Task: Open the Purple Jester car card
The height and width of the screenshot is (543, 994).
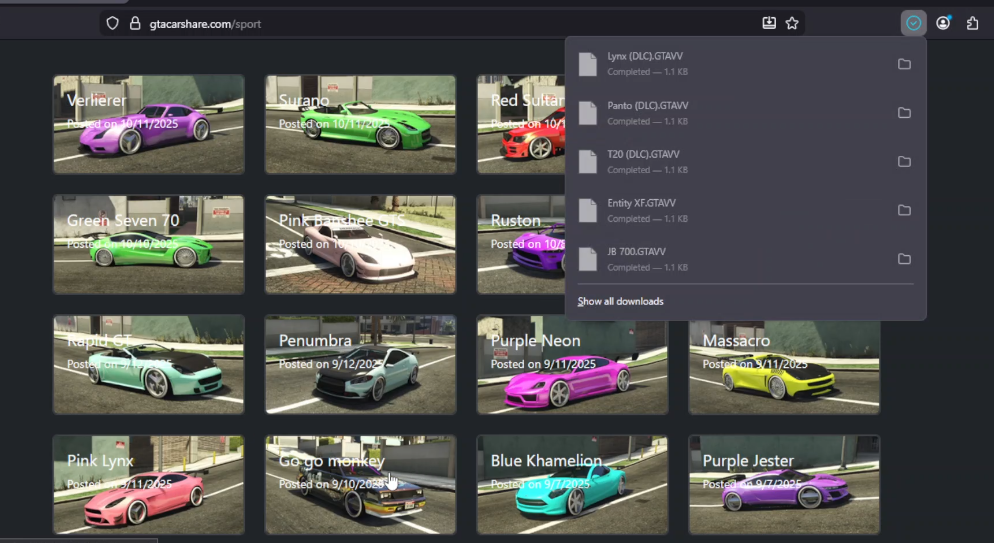Action: 784,485
